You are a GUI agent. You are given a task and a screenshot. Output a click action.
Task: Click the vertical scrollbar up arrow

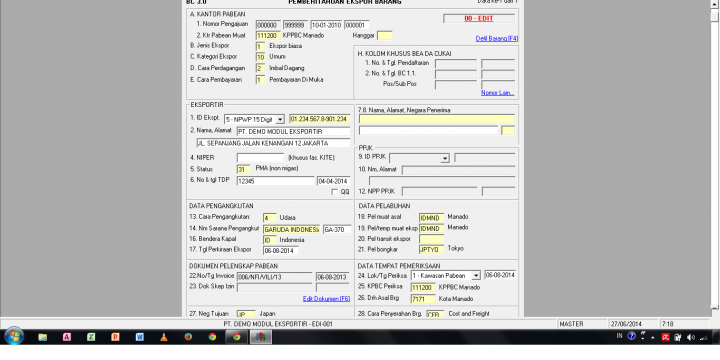(x=715, y=4)
